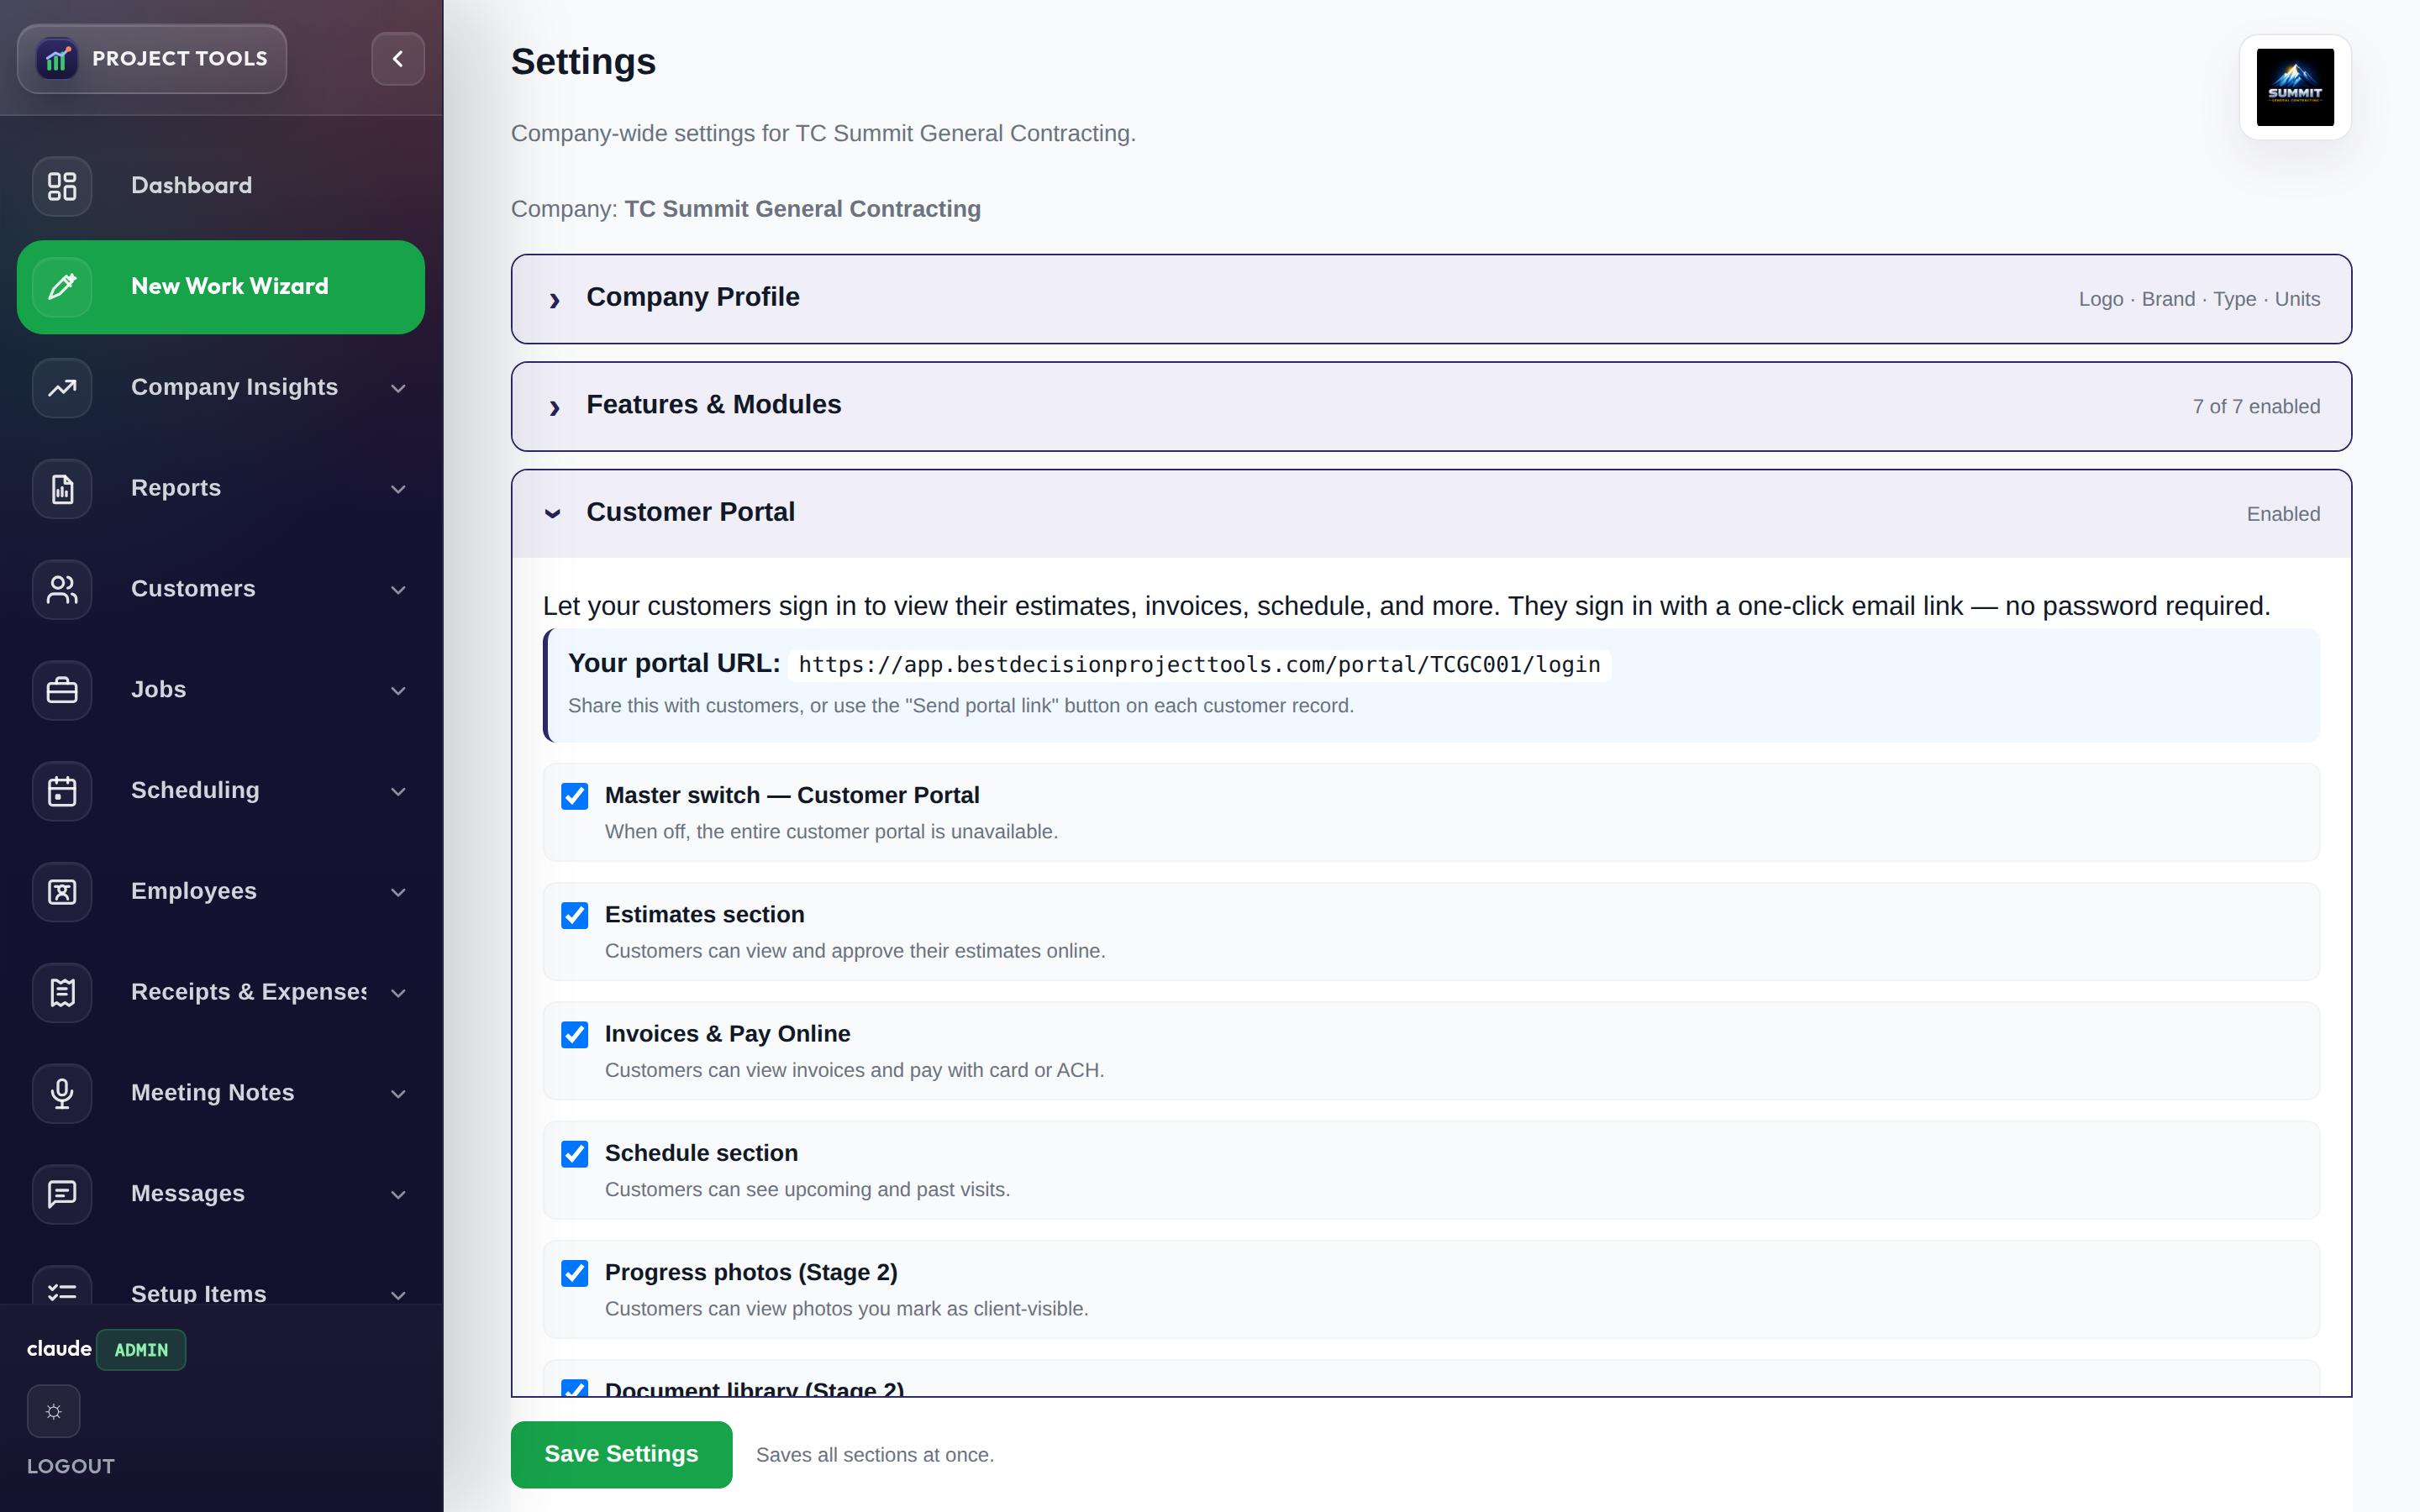Click the green Save Settings button
Screen dimensions: 2420x1512
tap(621, 1454)
